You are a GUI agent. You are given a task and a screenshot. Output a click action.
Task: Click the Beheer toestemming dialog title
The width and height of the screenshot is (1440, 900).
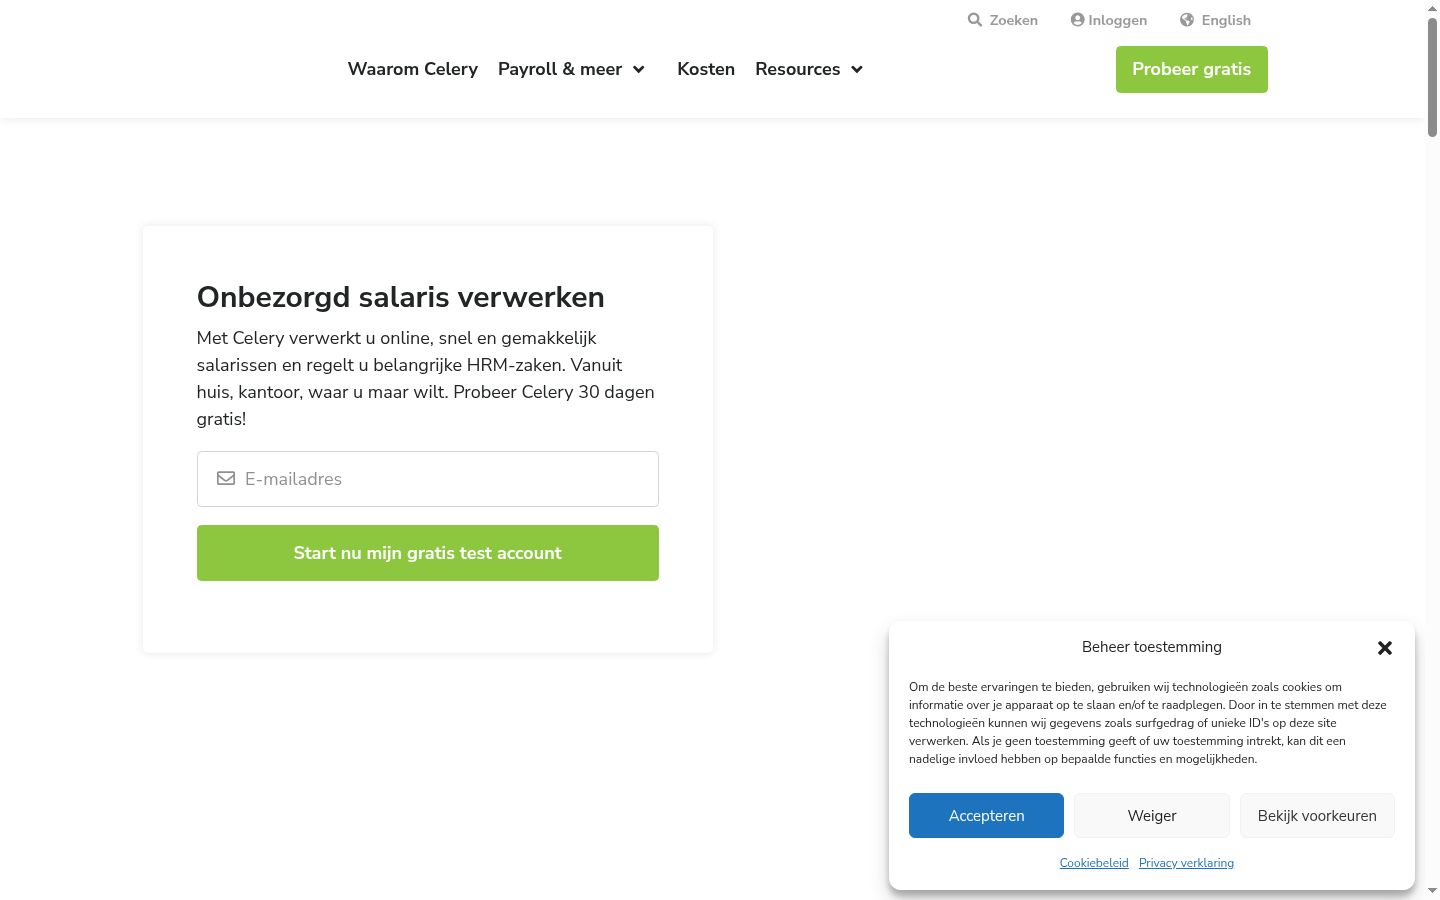(x=1152, y=647)
